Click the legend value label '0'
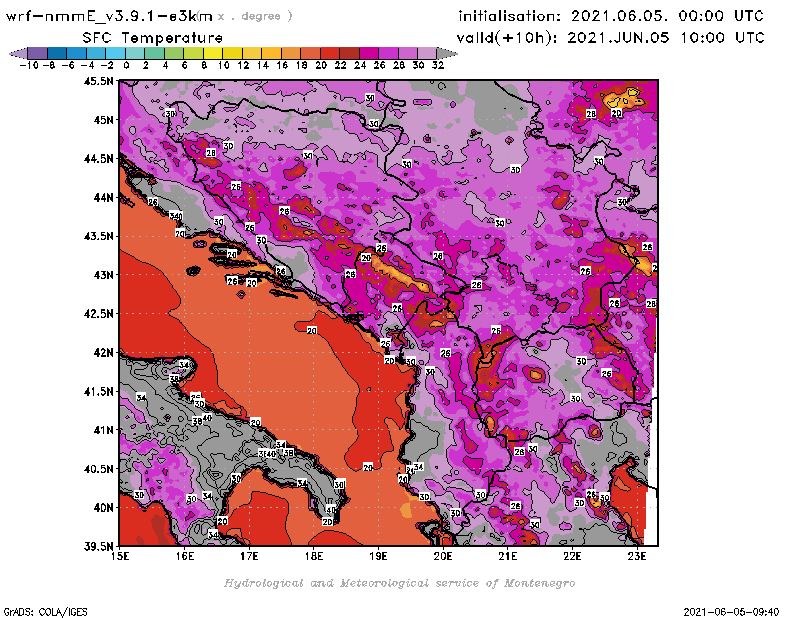The image size is (800, 618). (x=126, y=65)
